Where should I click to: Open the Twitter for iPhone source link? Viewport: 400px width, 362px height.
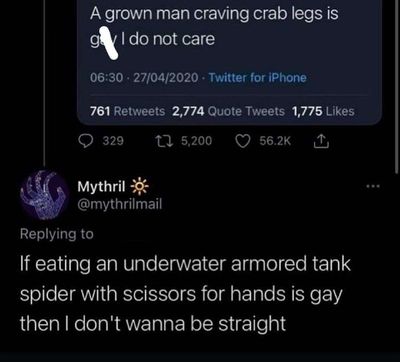click(x=257, y=78)
